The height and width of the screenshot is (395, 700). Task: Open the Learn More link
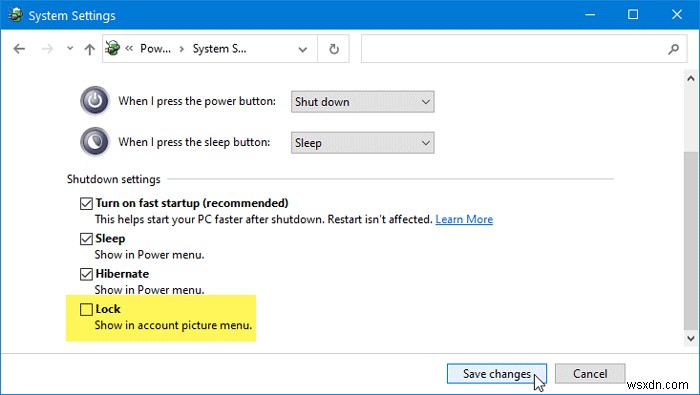pyautogui.click(x=464, y=219)
